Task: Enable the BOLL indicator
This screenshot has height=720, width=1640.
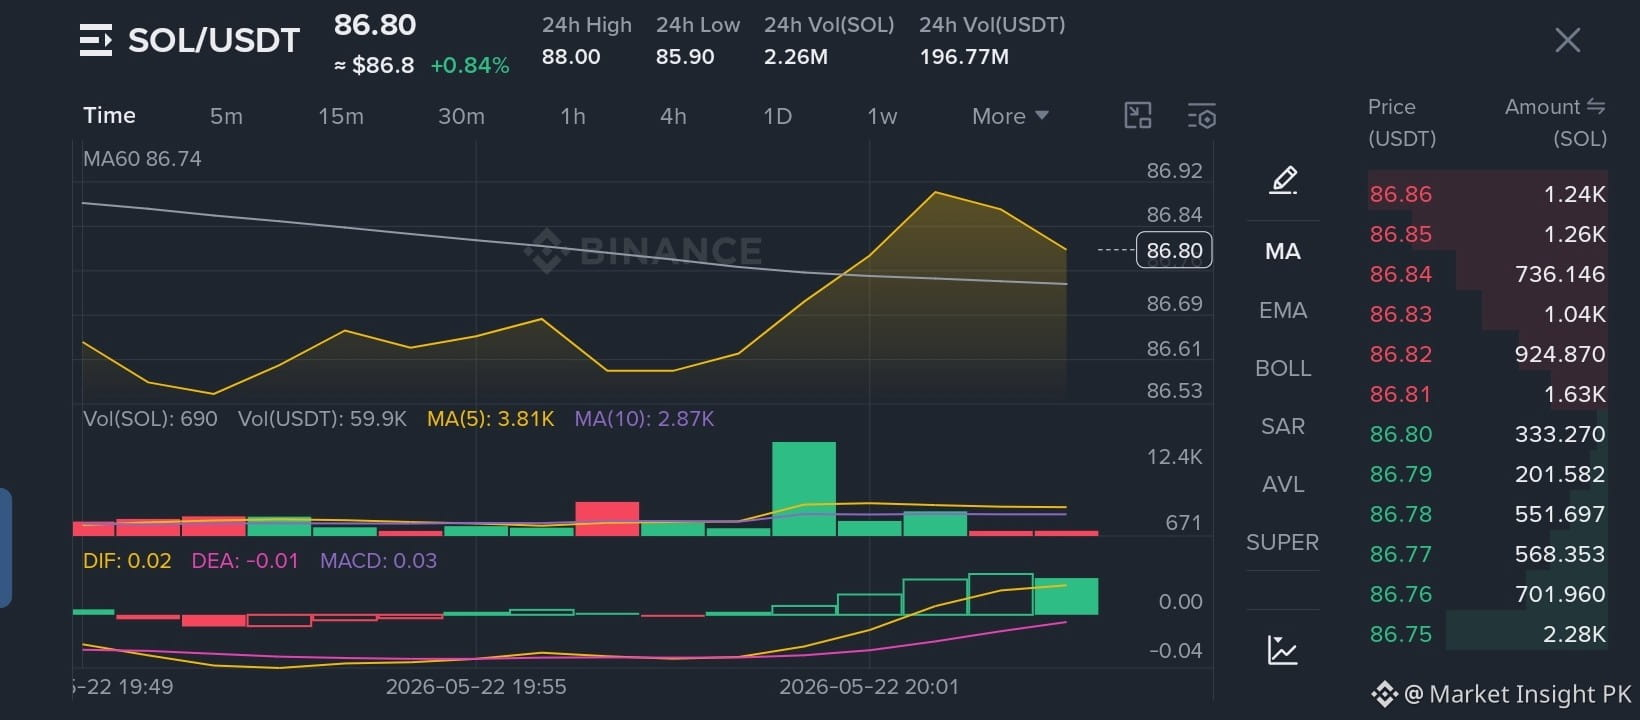Action: click(1283, 368)
